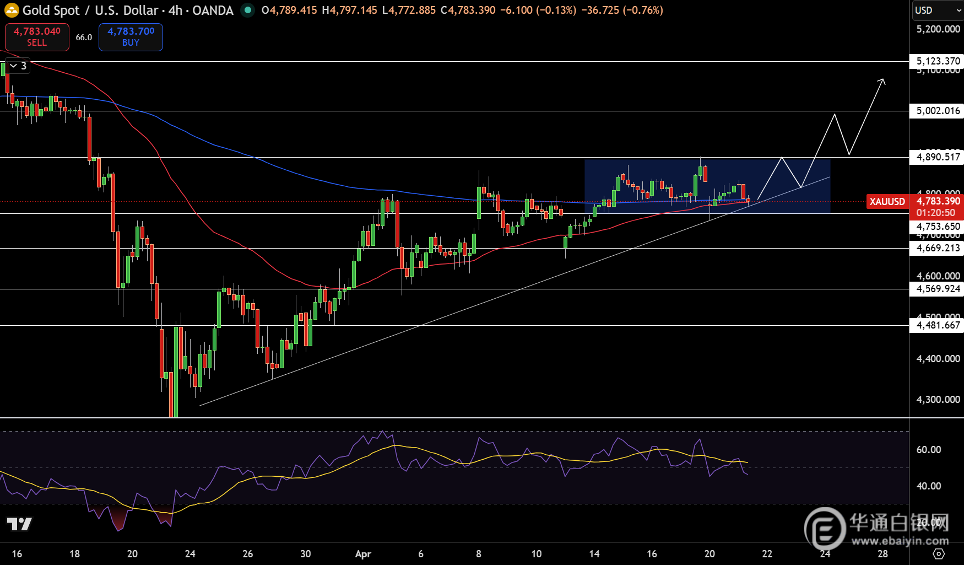Open the Gold Spot / U.S. Dollar symbol selector

[95, 11]
